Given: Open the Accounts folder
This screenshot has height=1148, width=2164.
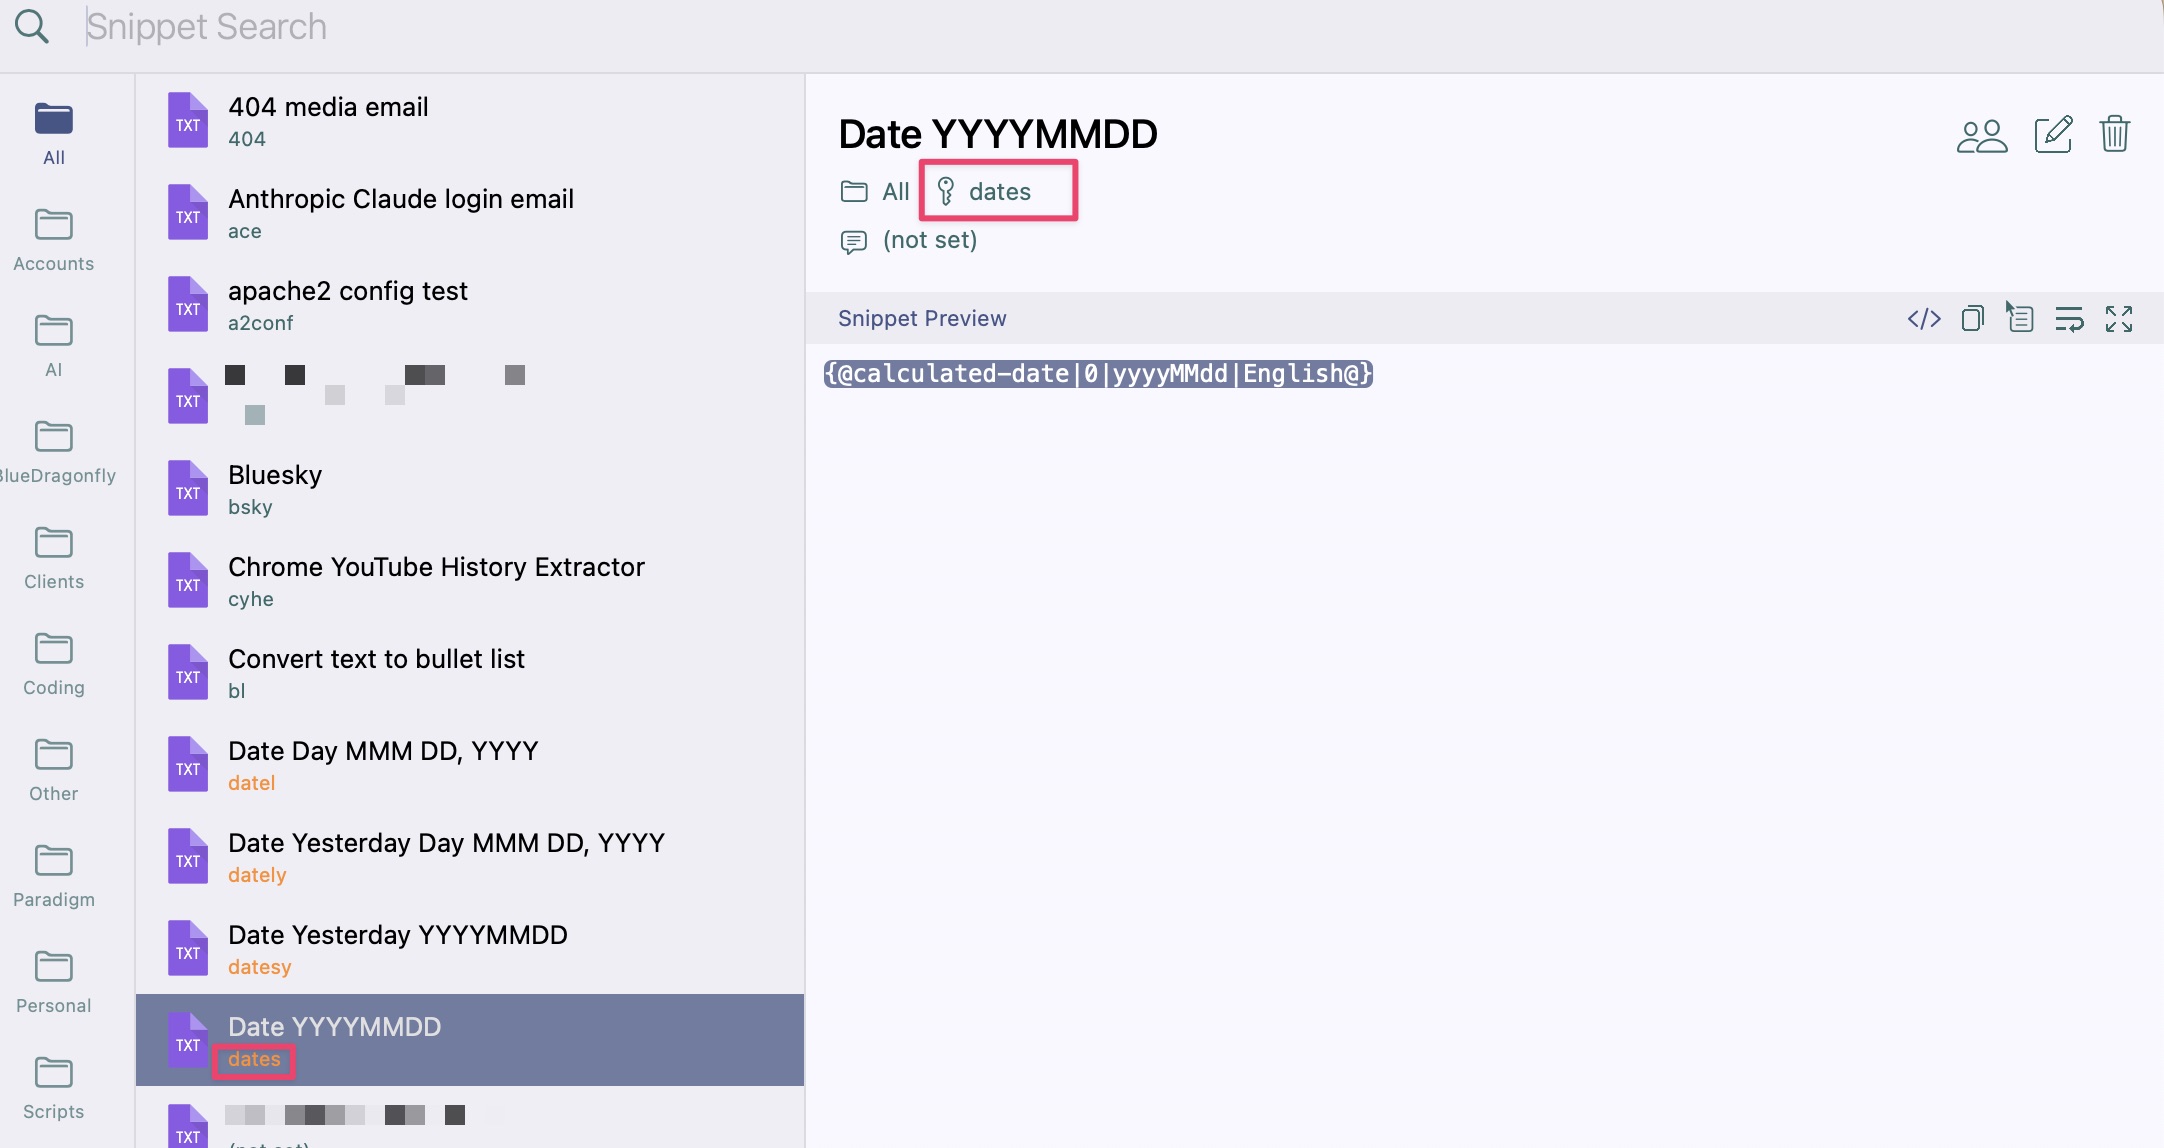Looking at the screenshot, I should (54, 240).
